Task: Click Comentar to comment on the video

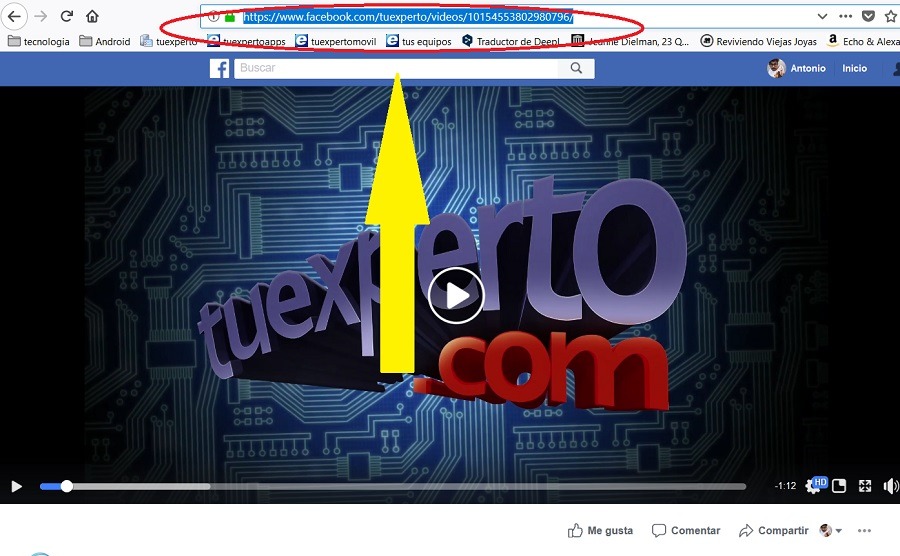Action: pyautogui.click(x=686, y=531)
